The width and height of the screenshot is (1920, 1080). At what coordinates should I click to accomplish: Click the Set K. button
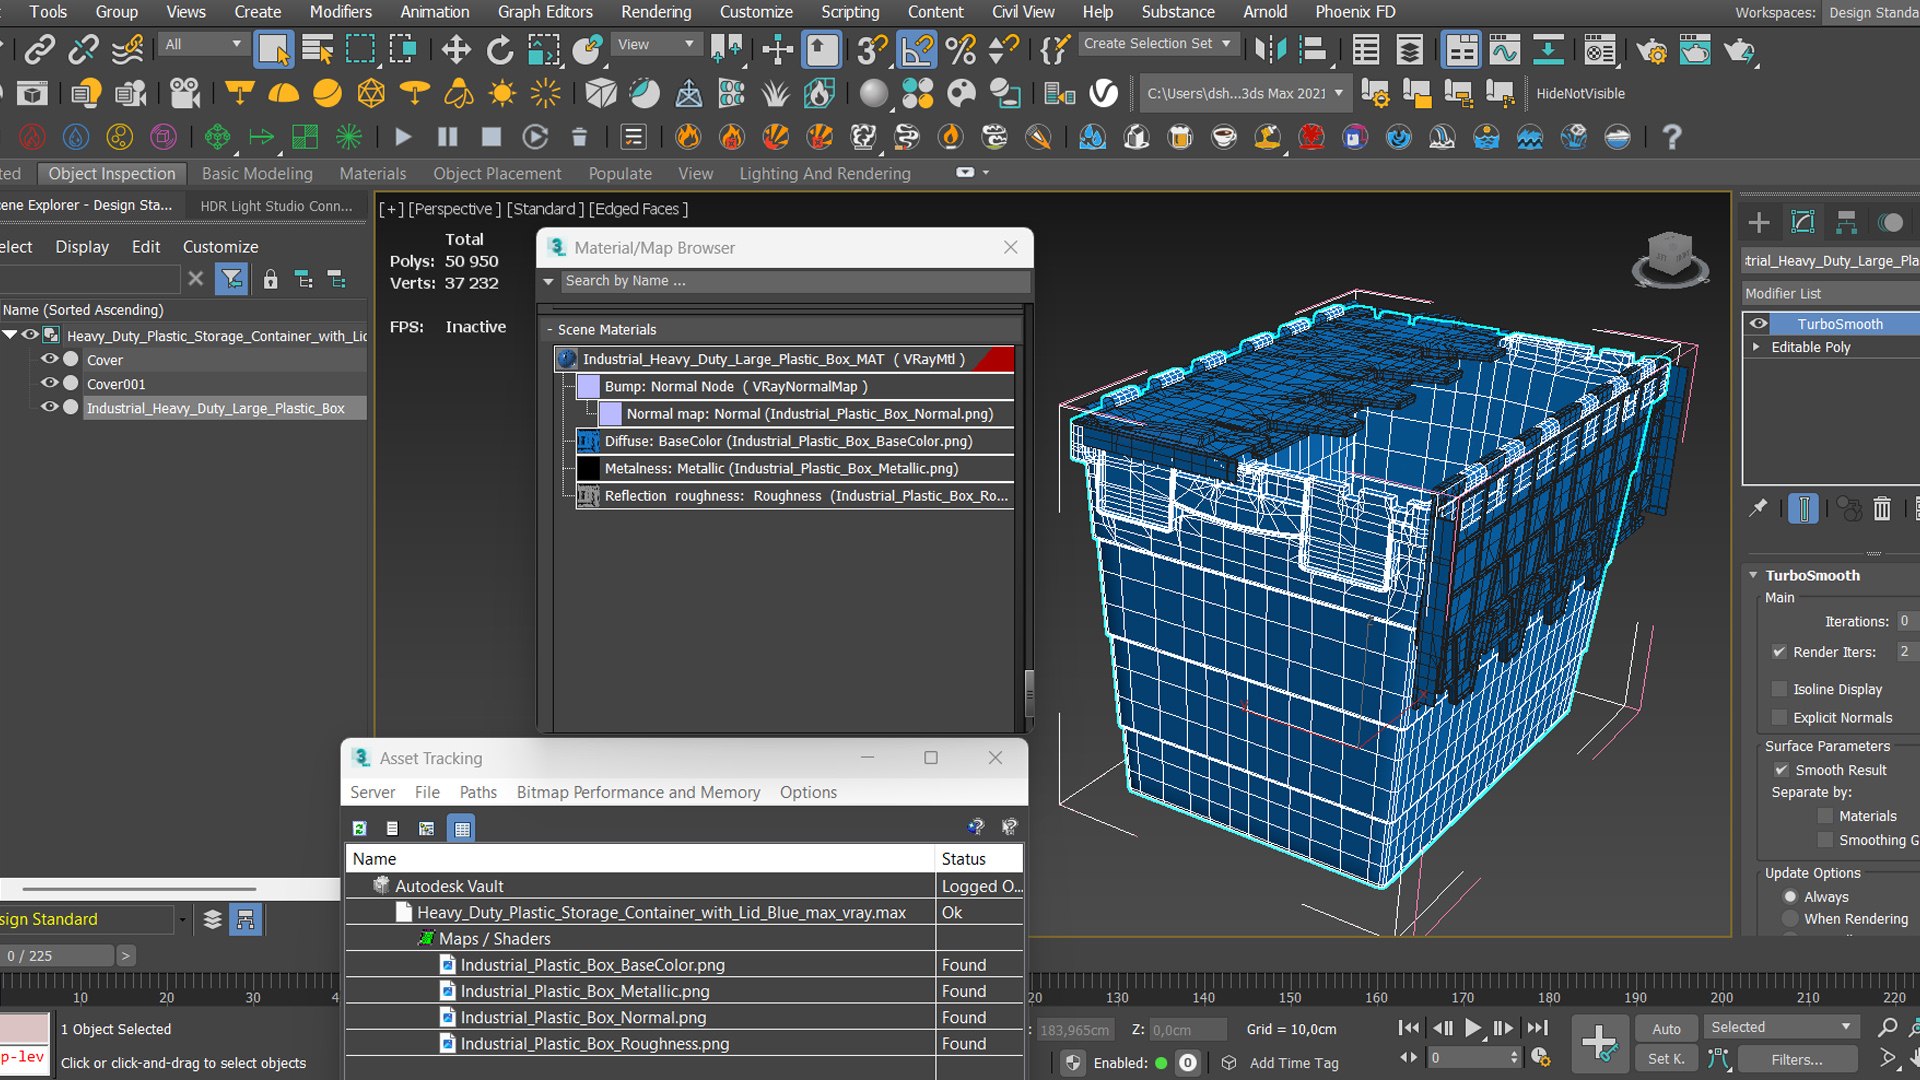1666,1059
